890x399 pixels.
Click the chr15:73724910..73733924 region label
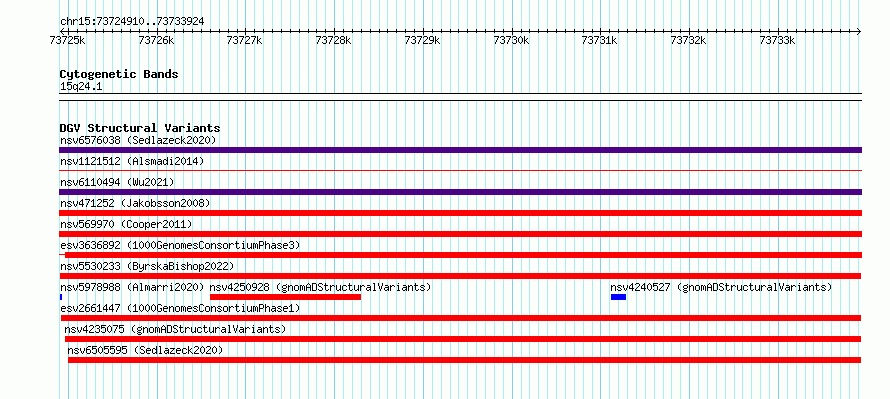click(x=132, y=21)
